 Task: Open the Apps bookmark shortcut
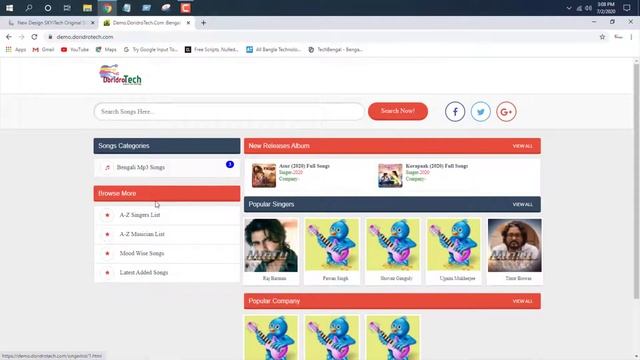16,49
